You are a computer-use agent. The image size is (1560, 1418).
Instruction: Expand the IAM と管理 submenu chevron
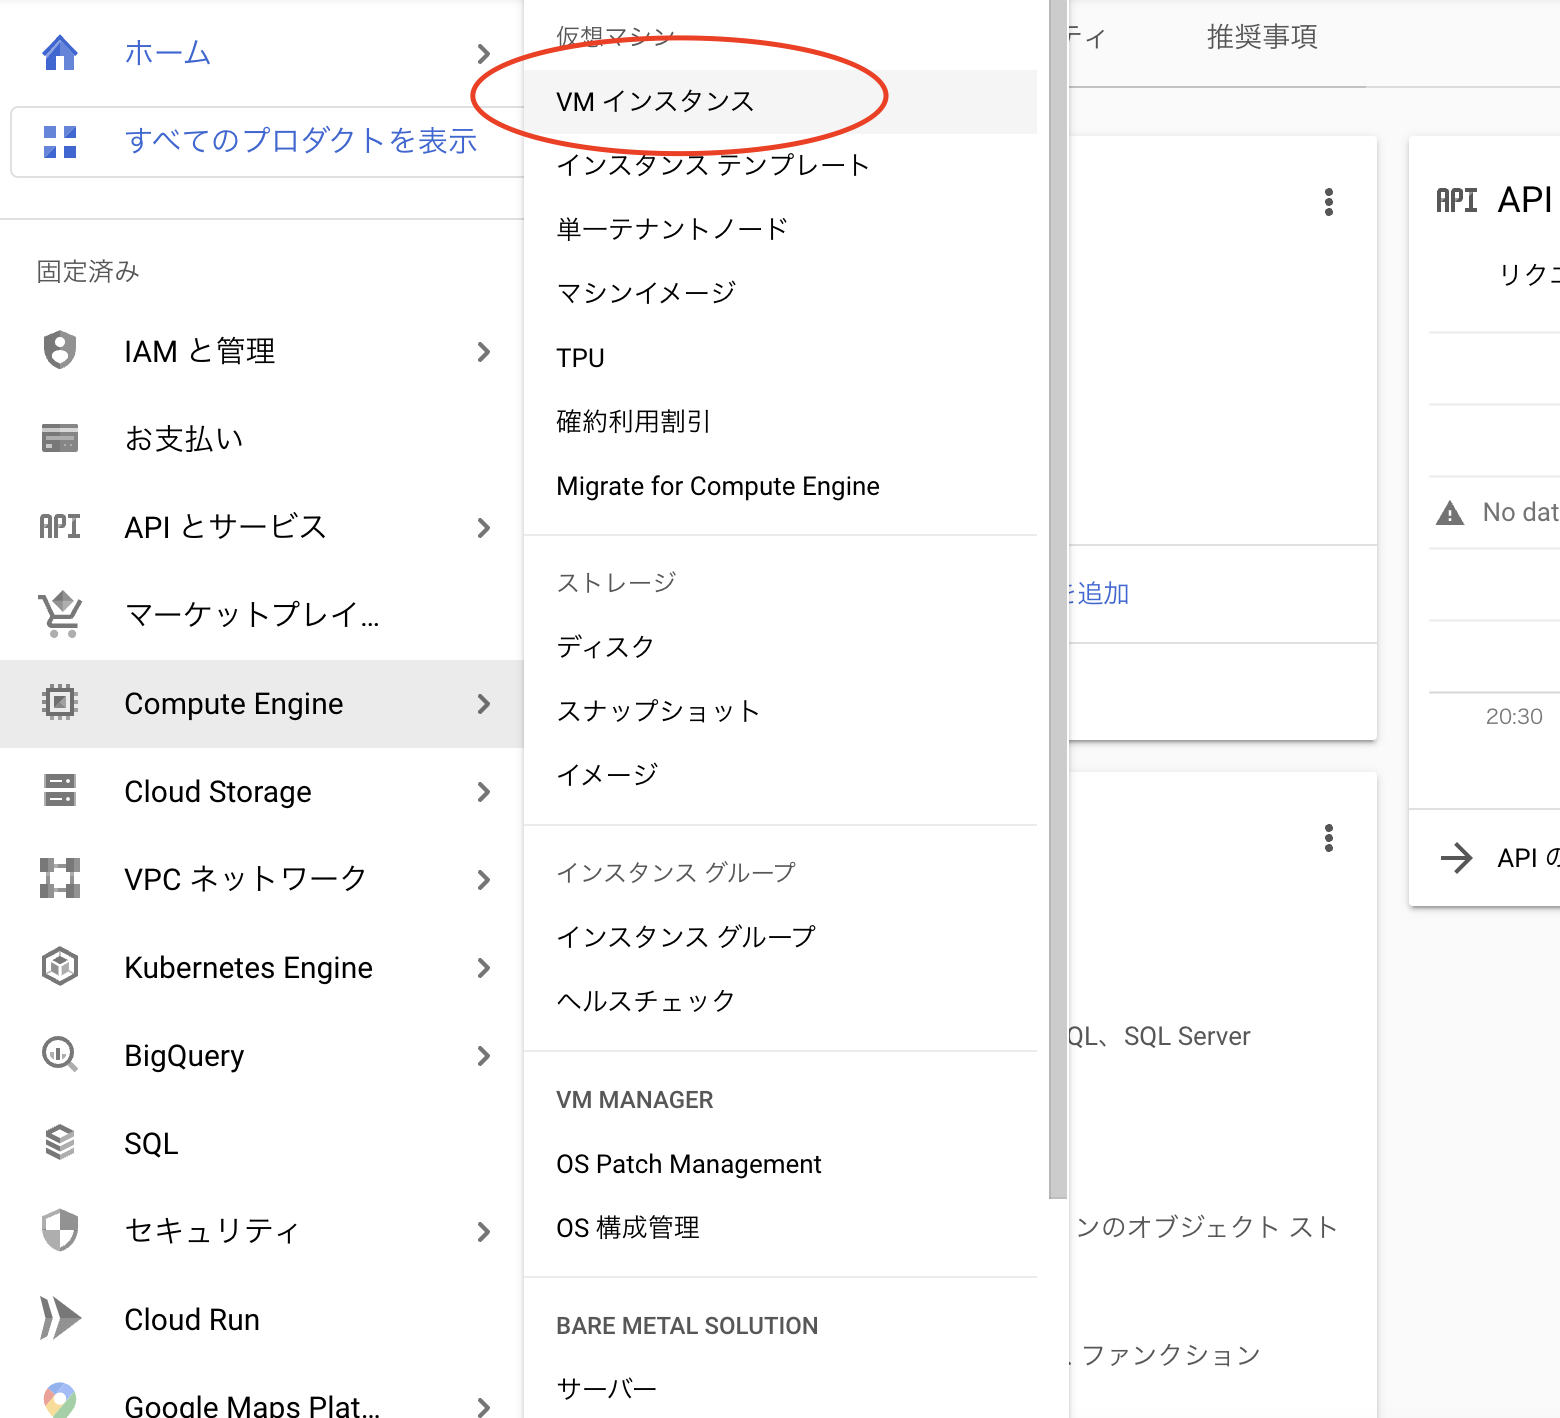point(484,351)
